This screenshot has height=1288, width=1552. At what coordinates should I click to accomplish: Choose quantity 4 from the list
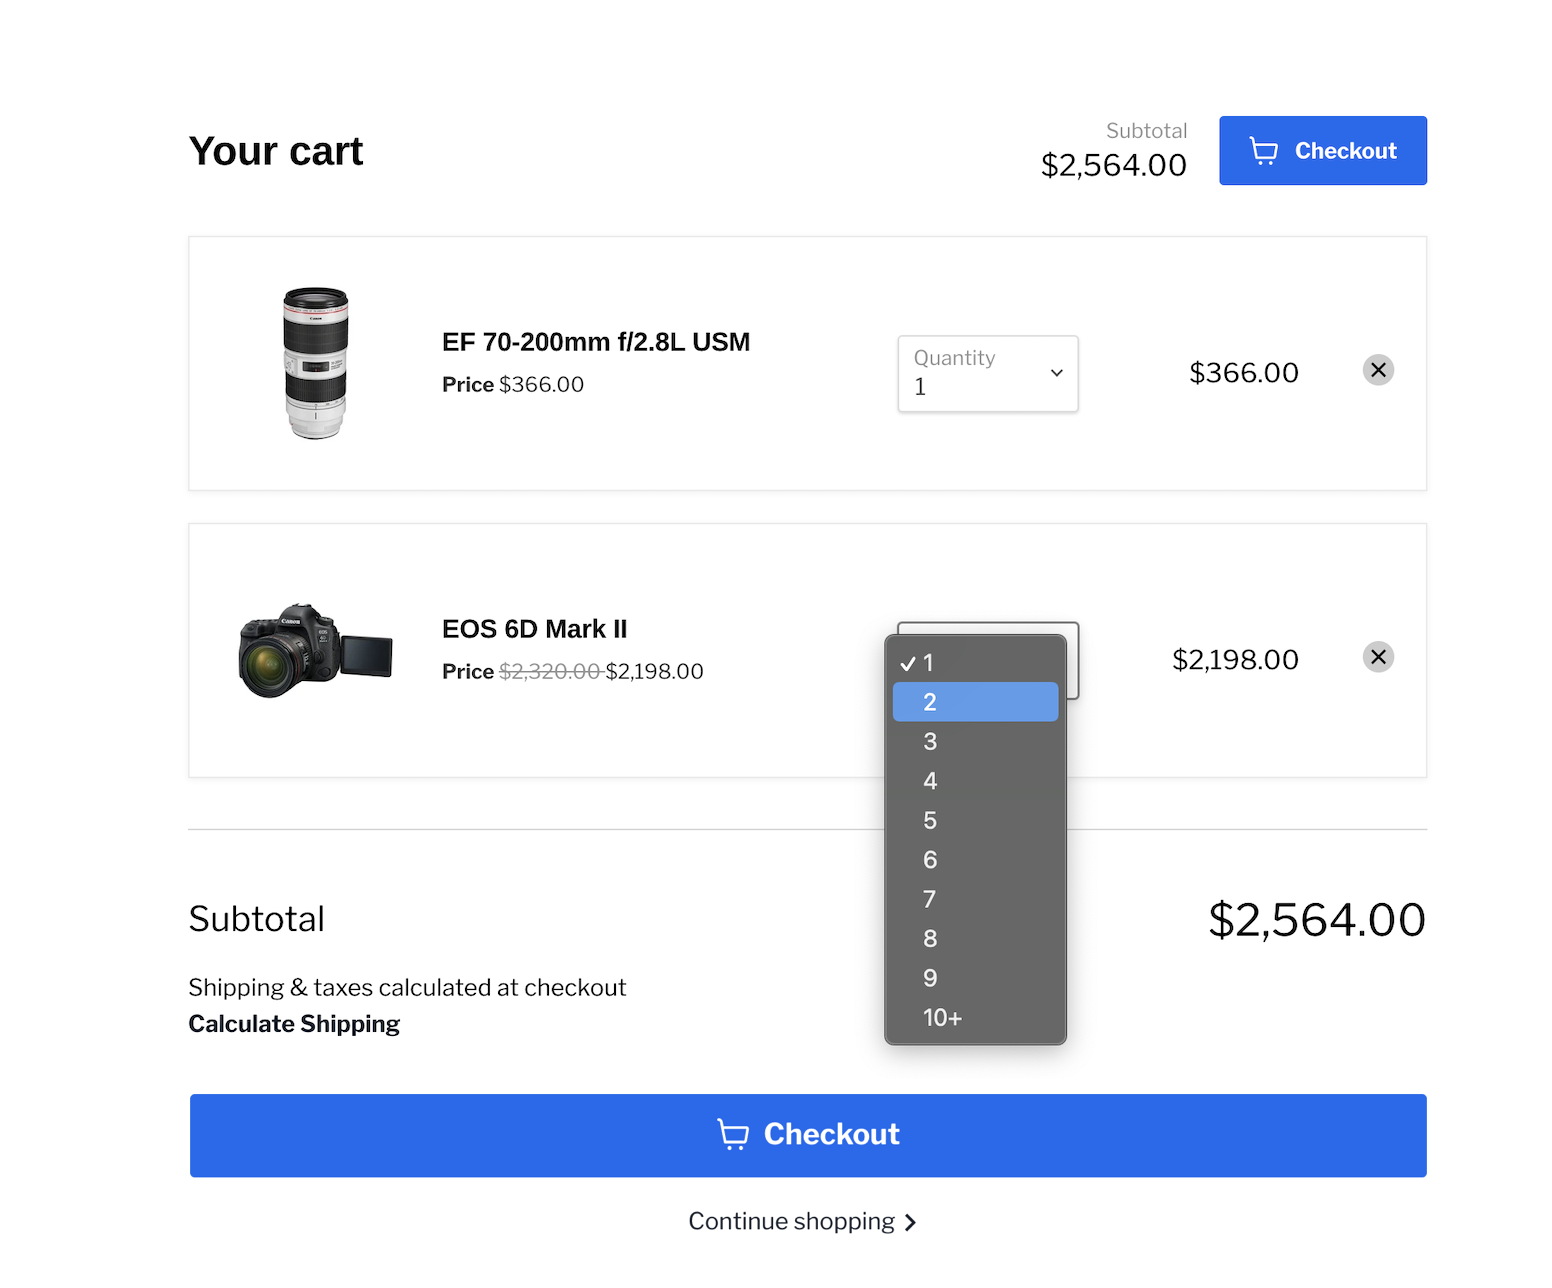(975, 781)
